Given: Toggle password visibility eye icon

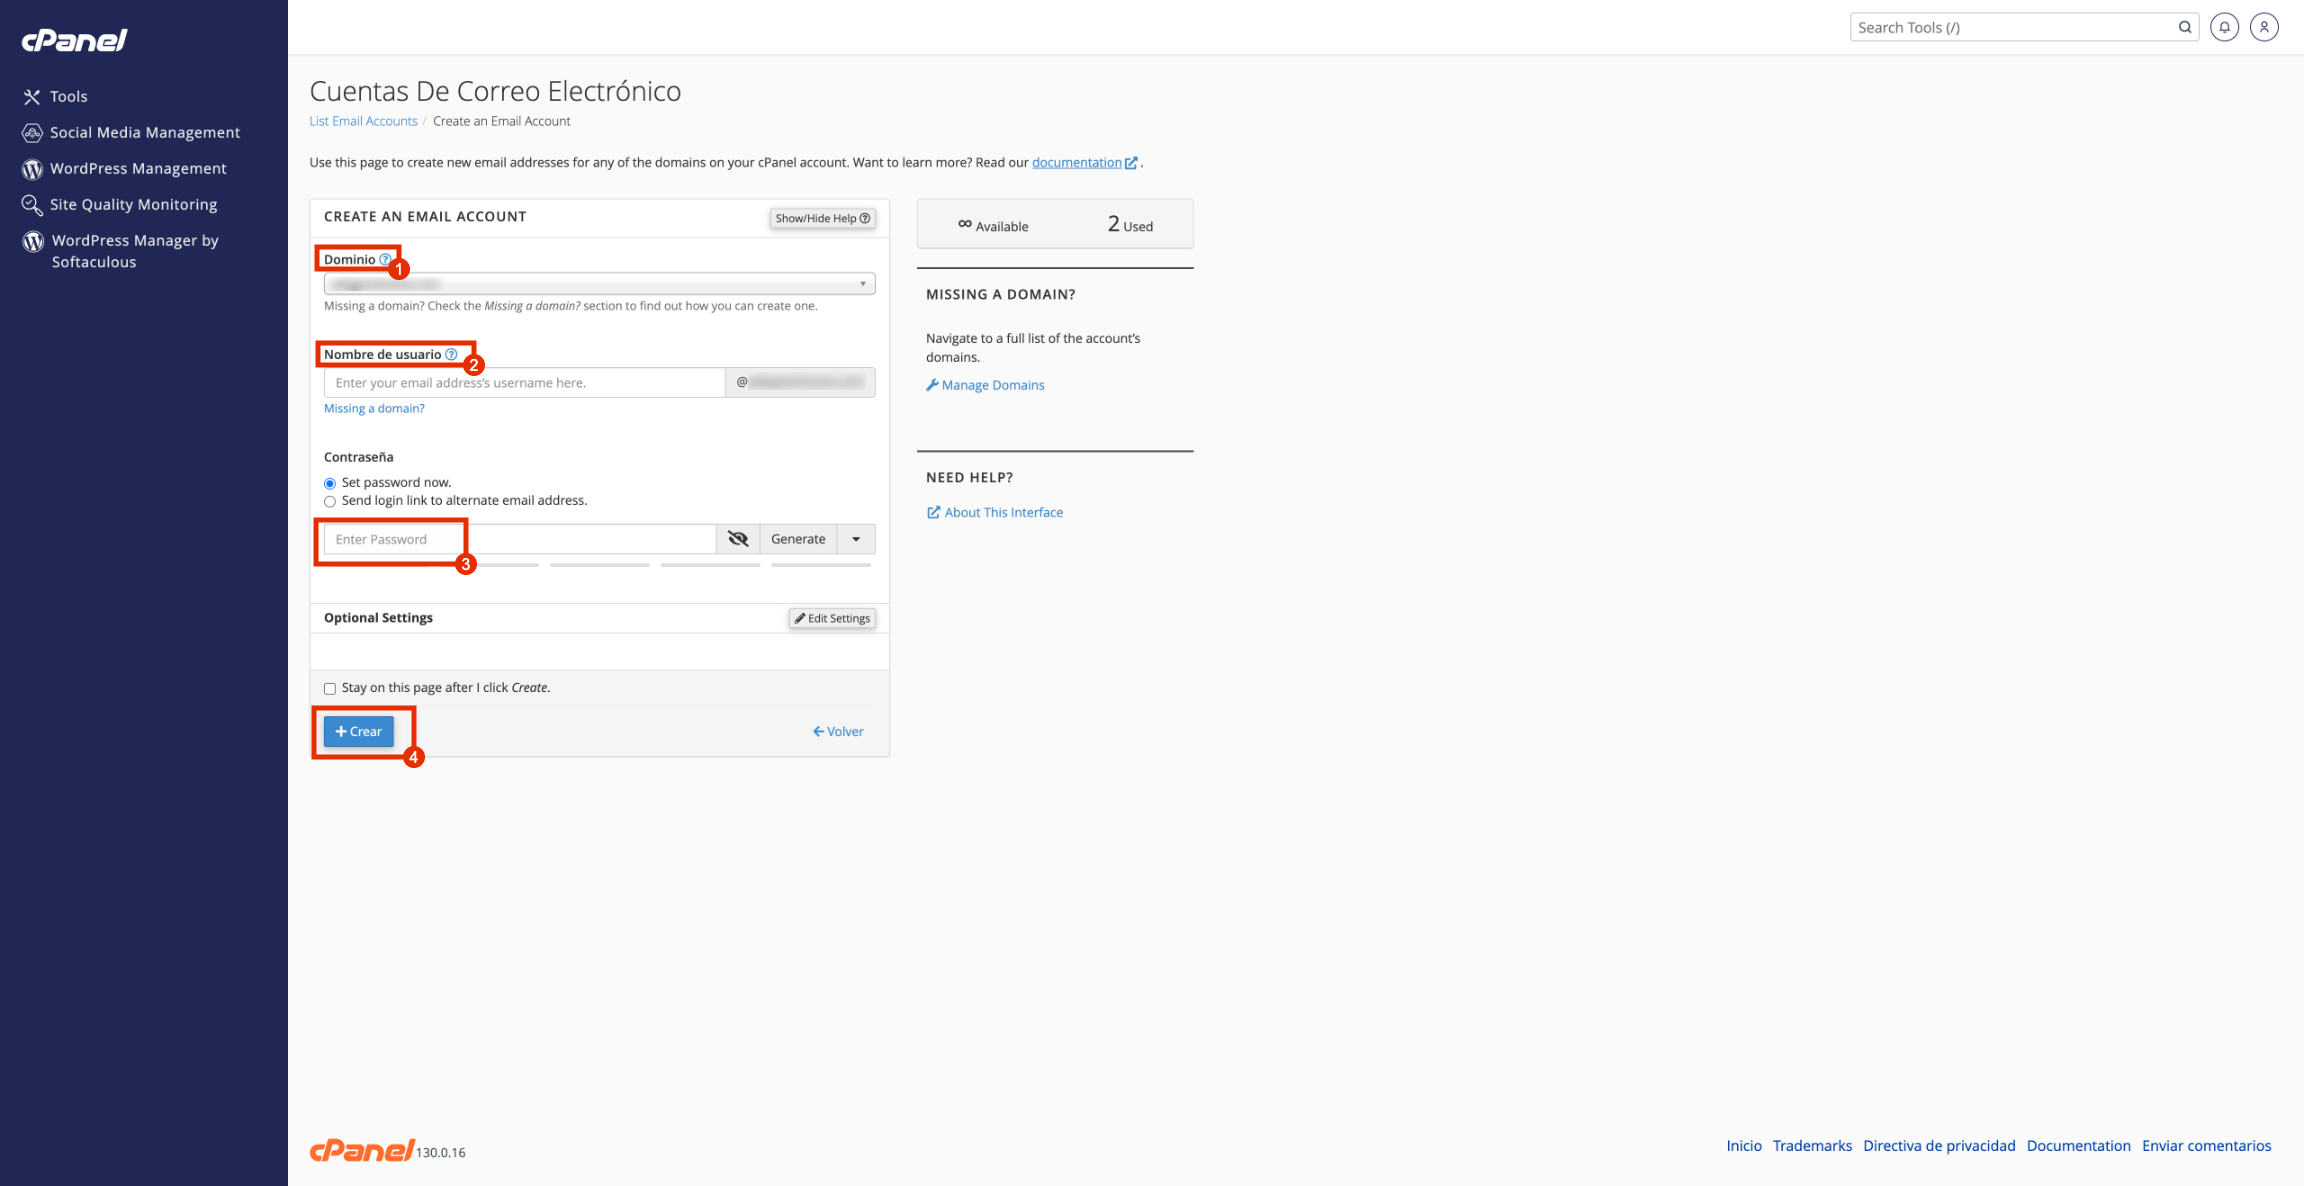Looking at the screenshot, I should tap(738, 539).
